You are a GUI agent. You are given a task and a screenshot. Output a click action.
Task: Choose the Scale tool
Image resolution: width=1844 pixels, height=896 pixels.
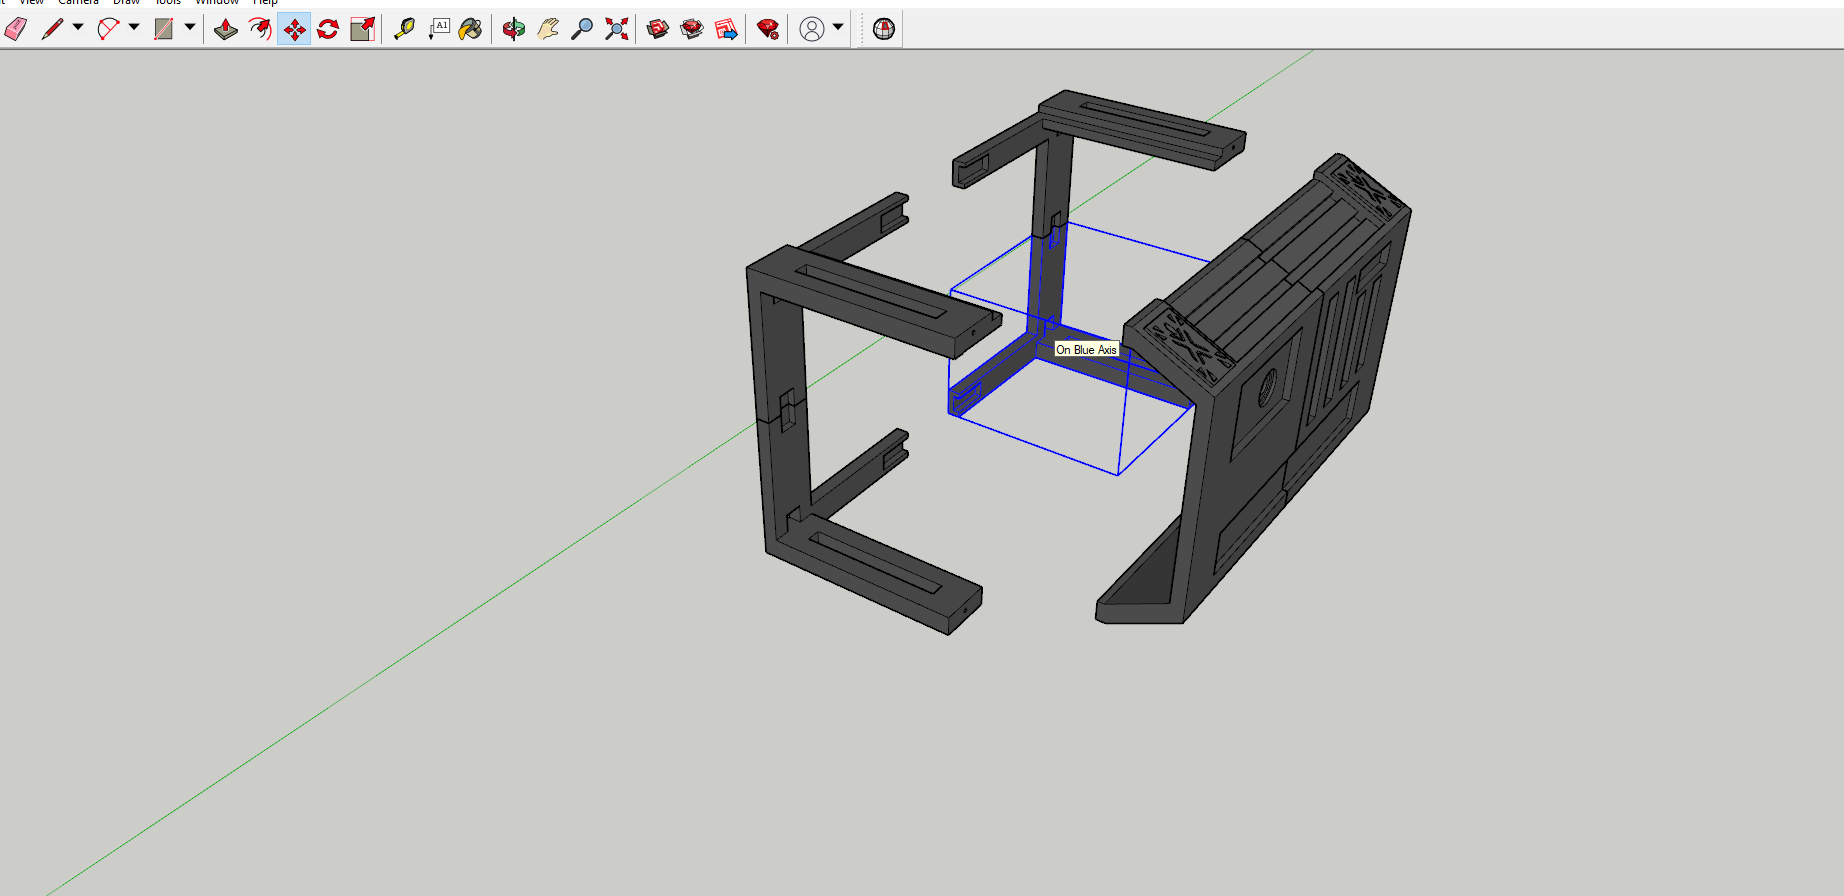[362, 29]
